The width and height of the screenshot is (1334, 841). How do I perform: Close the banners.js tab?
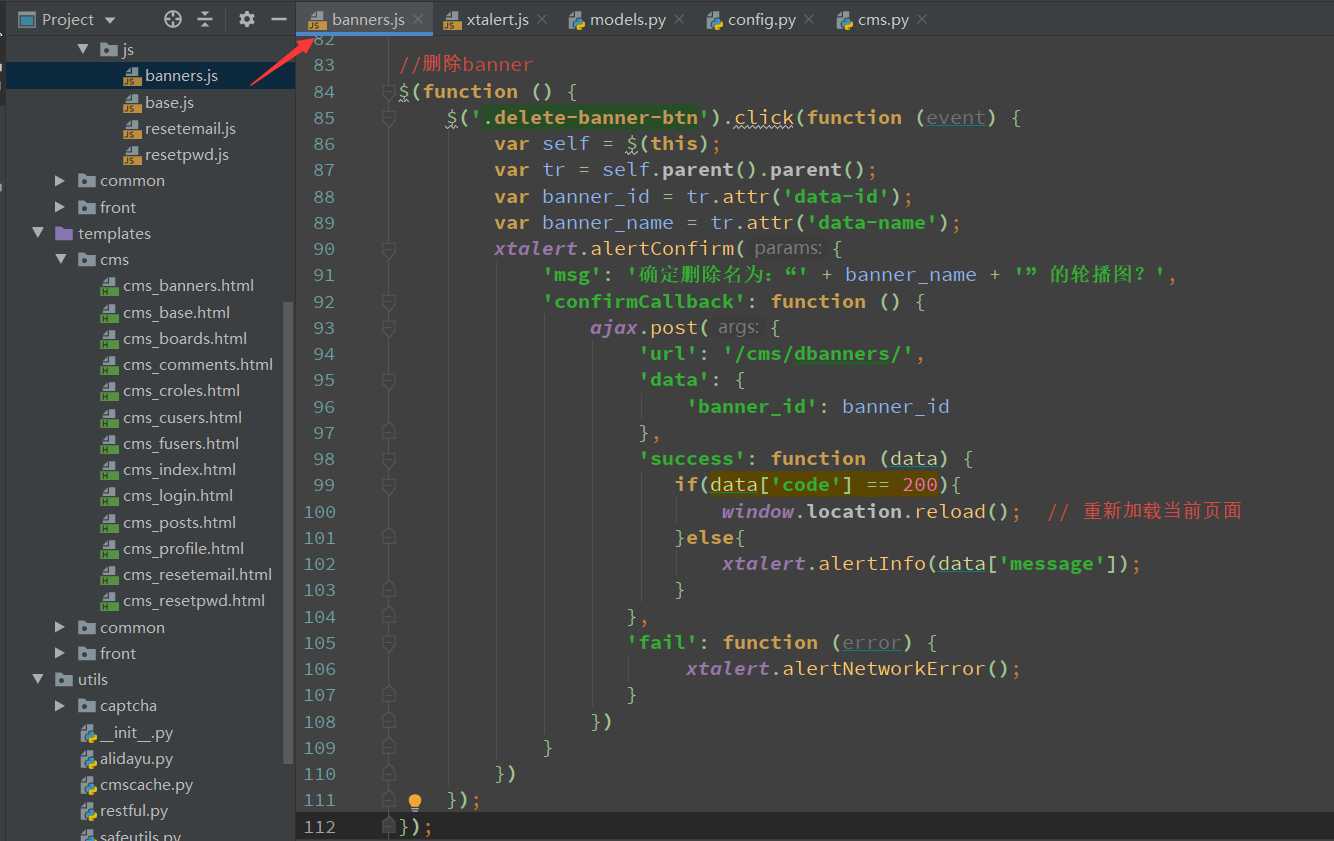(x=418, y=19)
